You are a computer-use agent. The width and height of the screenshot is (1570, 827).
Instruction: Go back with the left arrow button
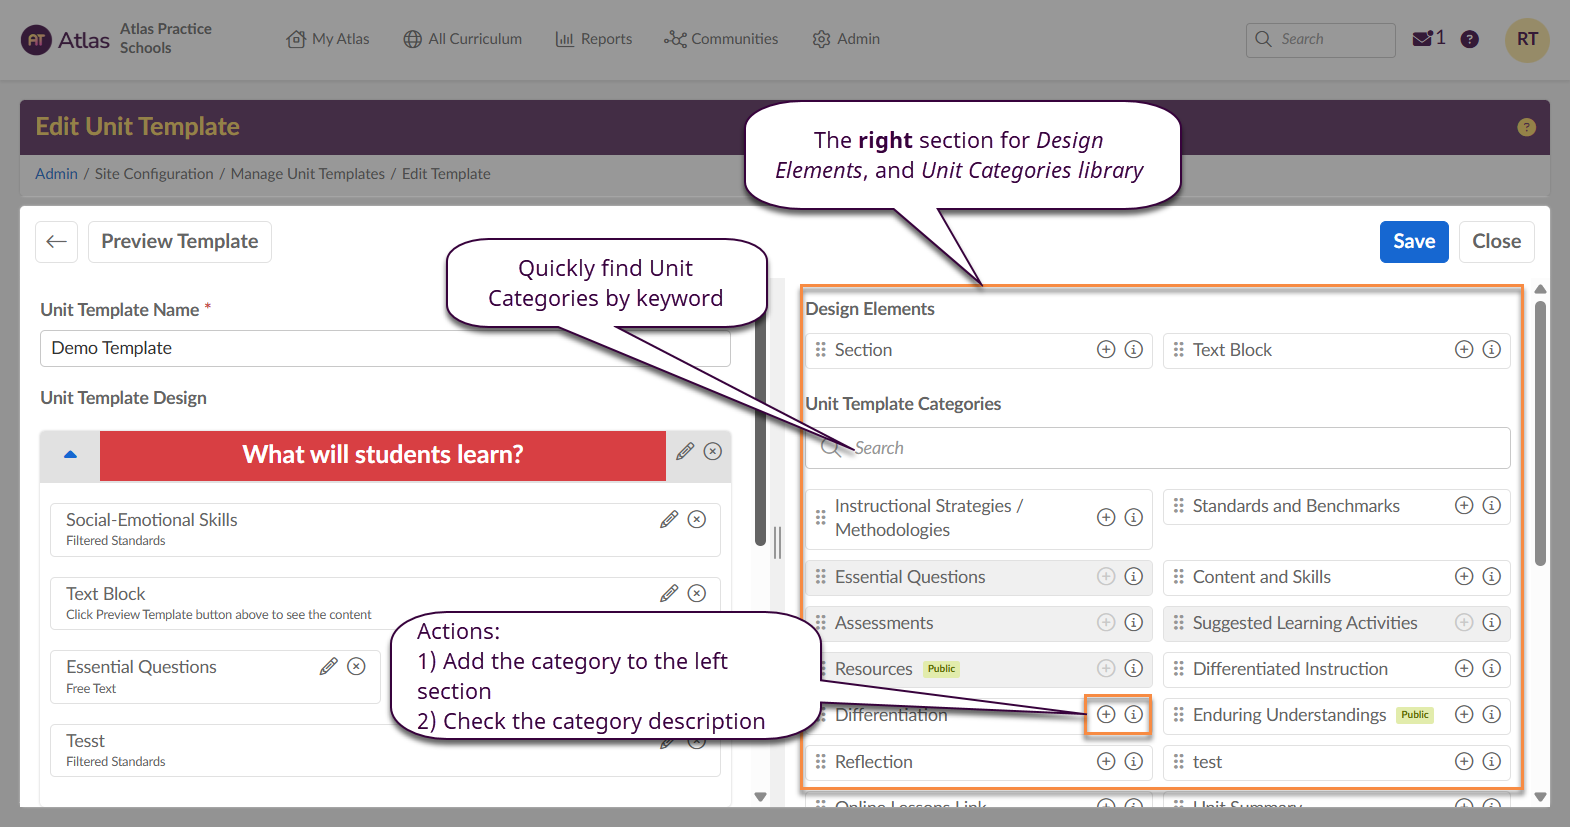56,242
